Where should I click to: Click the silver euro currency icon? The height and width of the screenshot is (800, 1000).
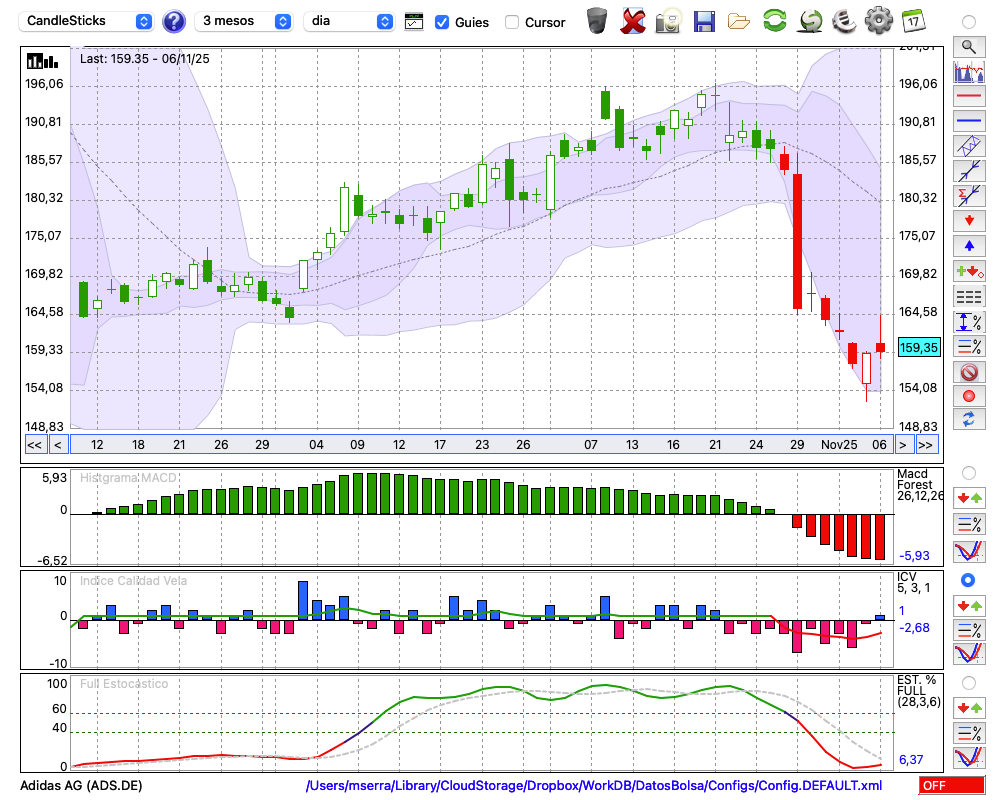[x=844, y=21]
